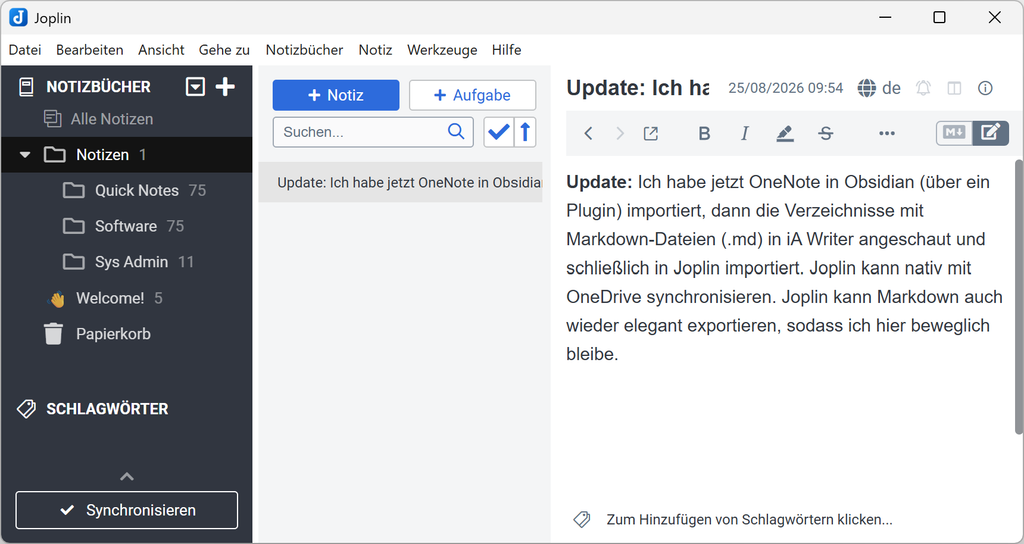Open the Software notebook
This screenshot has width=1024, height=544.
pos(127,226)
